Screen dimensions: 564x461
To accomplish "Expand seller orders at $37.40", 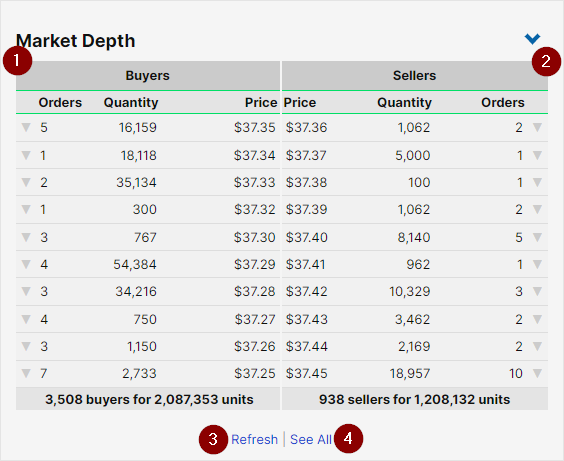I will [x=537, y=237].
